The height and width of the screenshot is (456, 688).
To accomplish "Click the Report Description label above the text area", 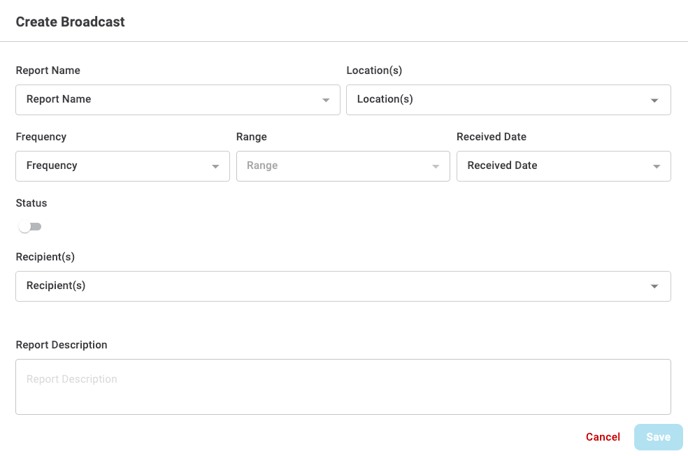I will click(x=61, y=345).
